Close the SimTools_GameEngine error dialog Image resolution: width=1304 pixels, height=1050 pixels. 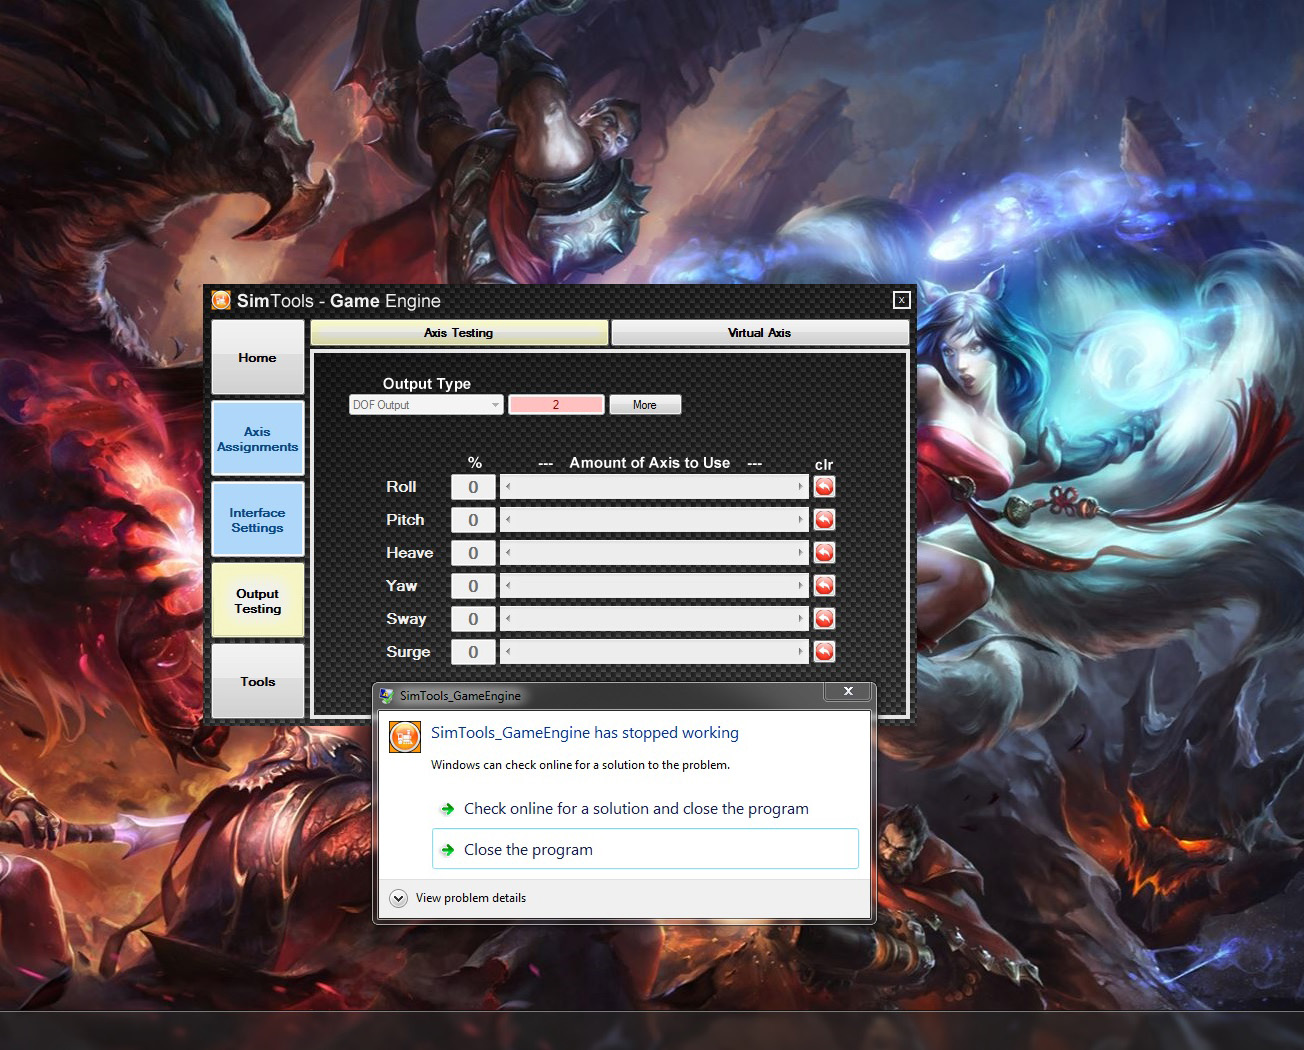coord(848,691)
